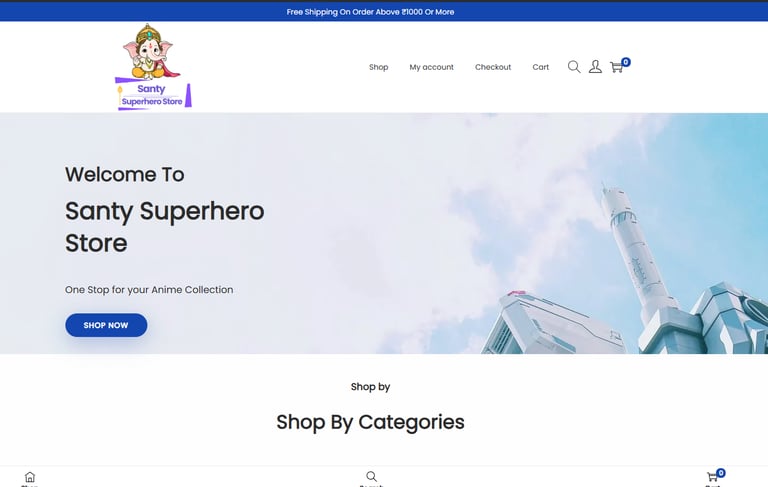The width and height of the screenshot is (768, 487).
Task: Click the Welcome To hero text
Action: 124,174
